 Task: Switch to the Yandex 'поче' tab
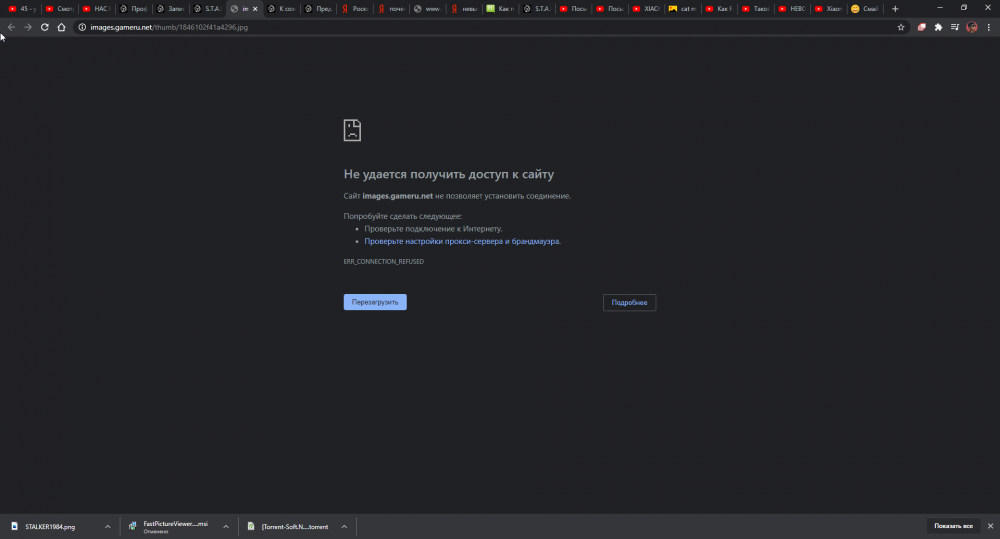click(x=392, y=9)
